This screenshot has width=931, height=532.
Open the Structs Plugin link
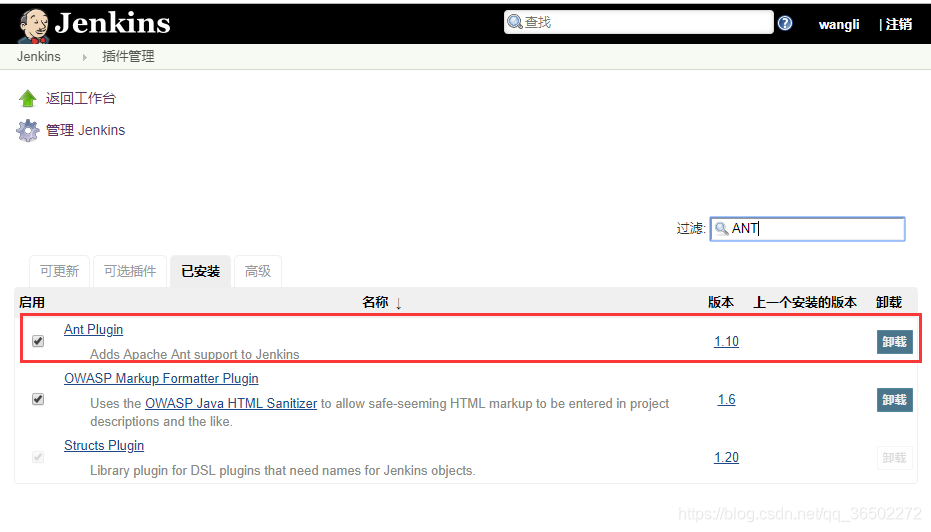point(104,446)
